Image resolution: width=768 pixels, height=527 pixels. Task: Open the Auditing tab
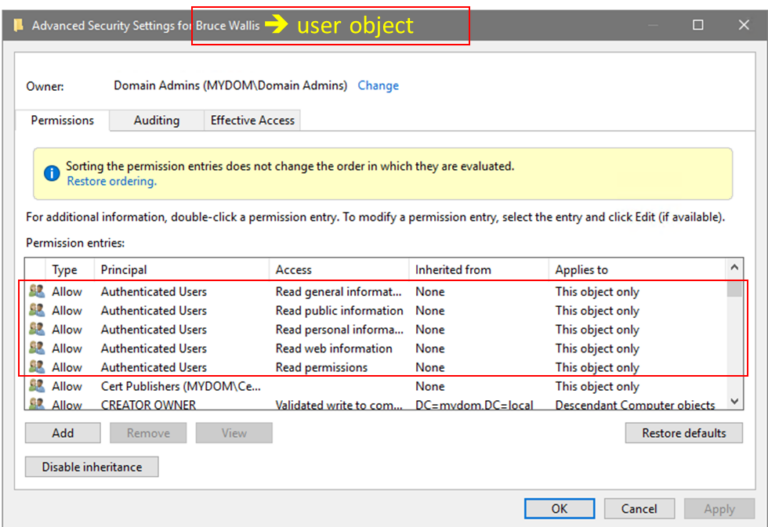[x=156, y=120]
